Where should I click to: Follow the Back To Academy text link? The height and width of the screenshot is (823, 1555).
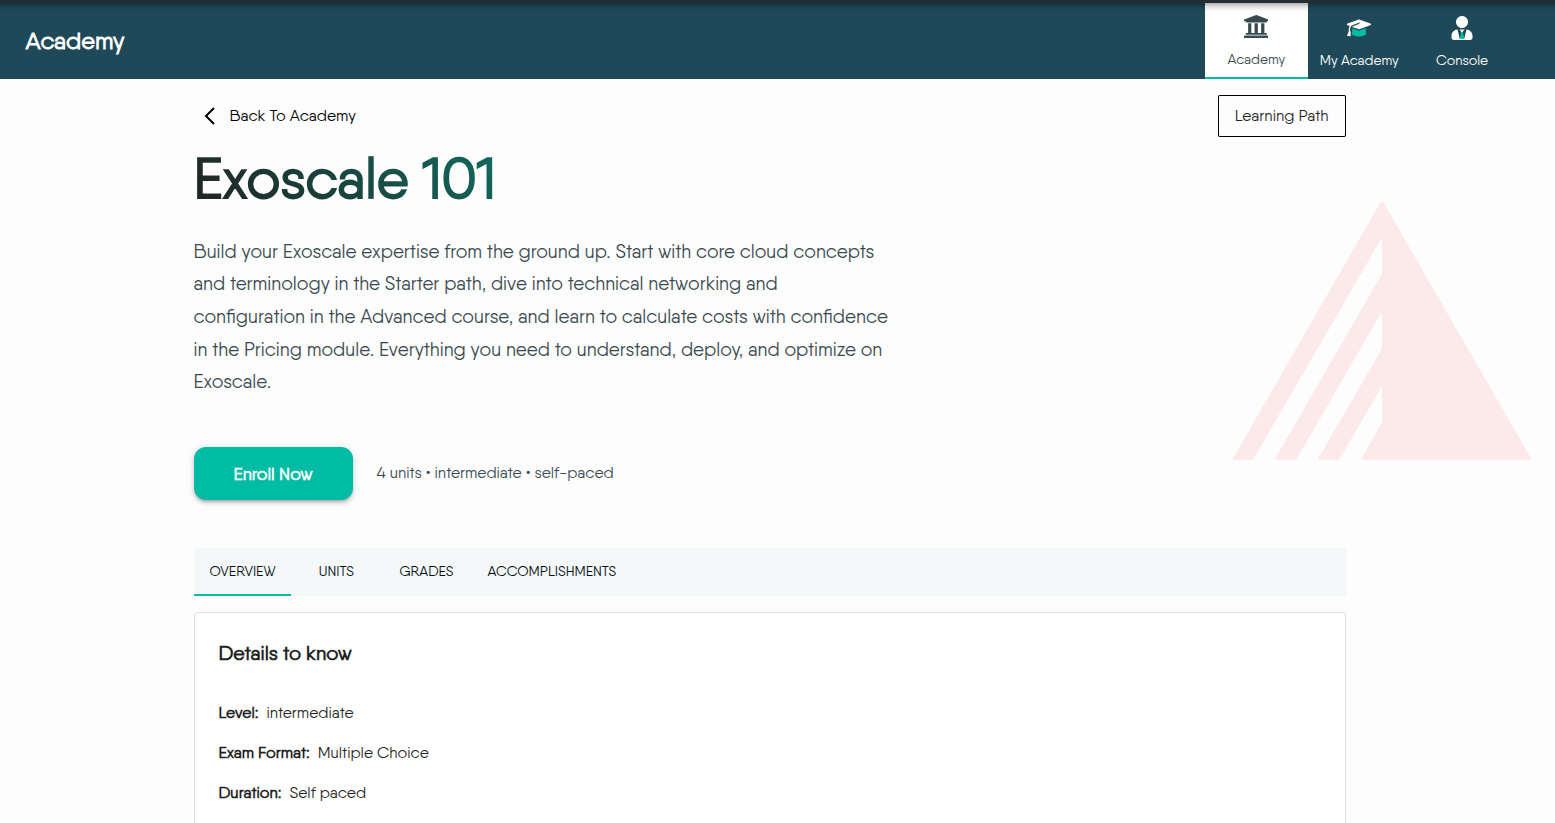tap(292, 116)
